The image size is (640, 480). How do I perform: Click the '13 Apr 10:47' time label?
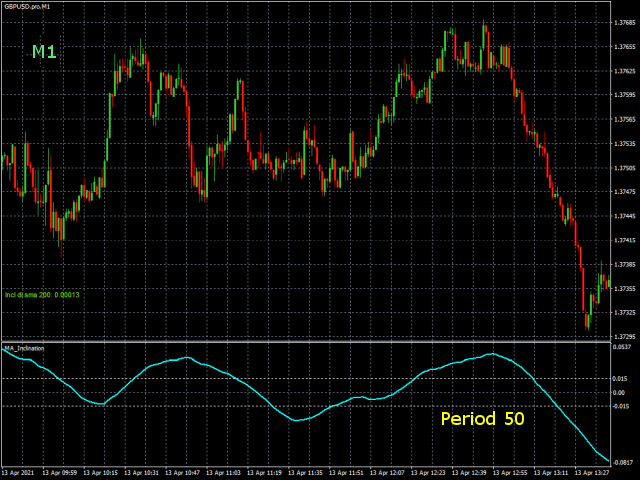coord(182,473)
